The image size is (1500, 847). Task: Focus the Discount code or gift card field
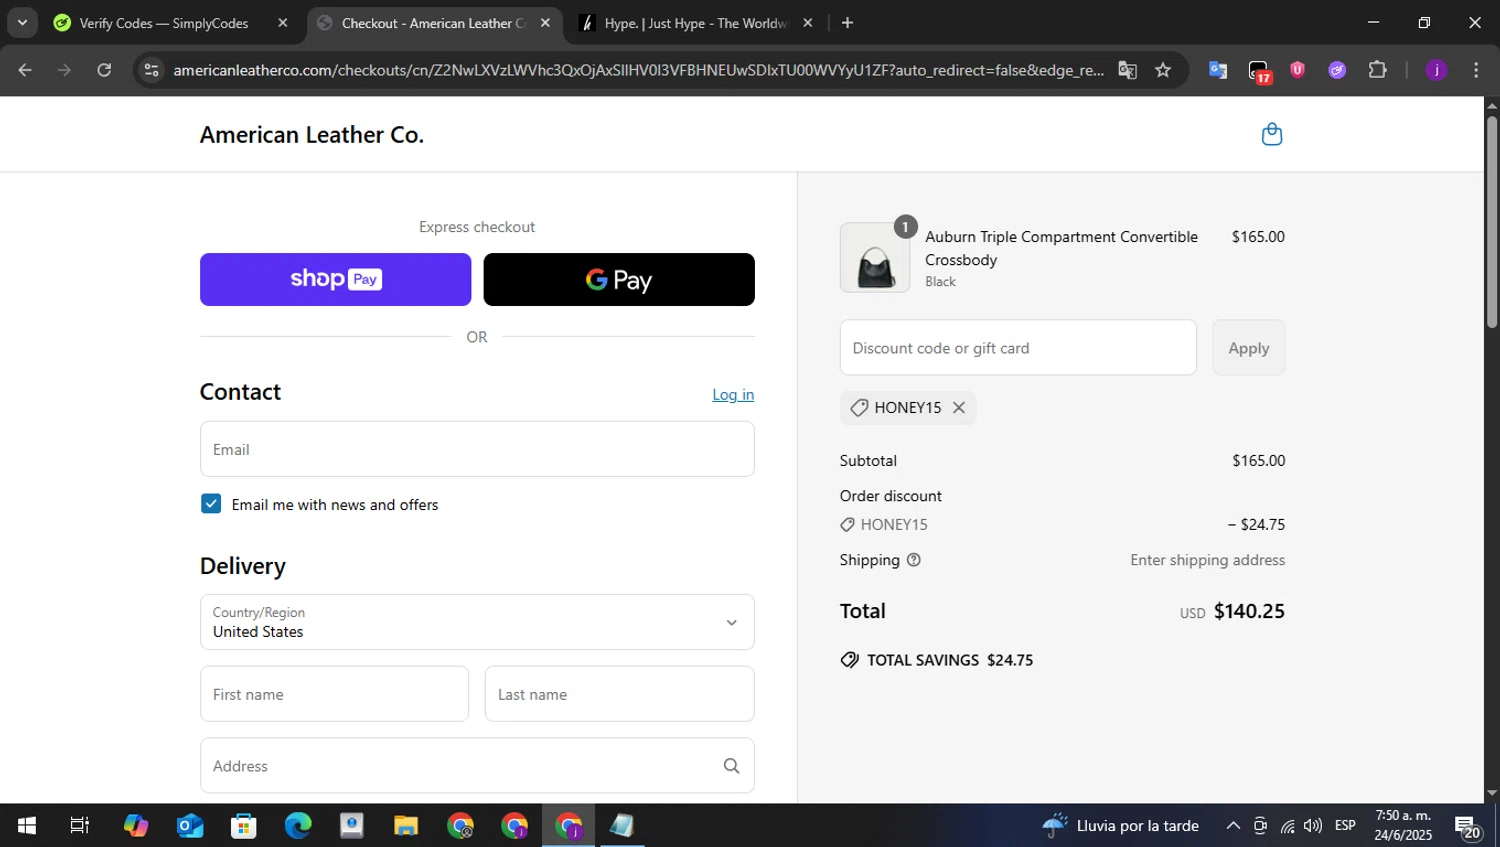pos(1018,348)
